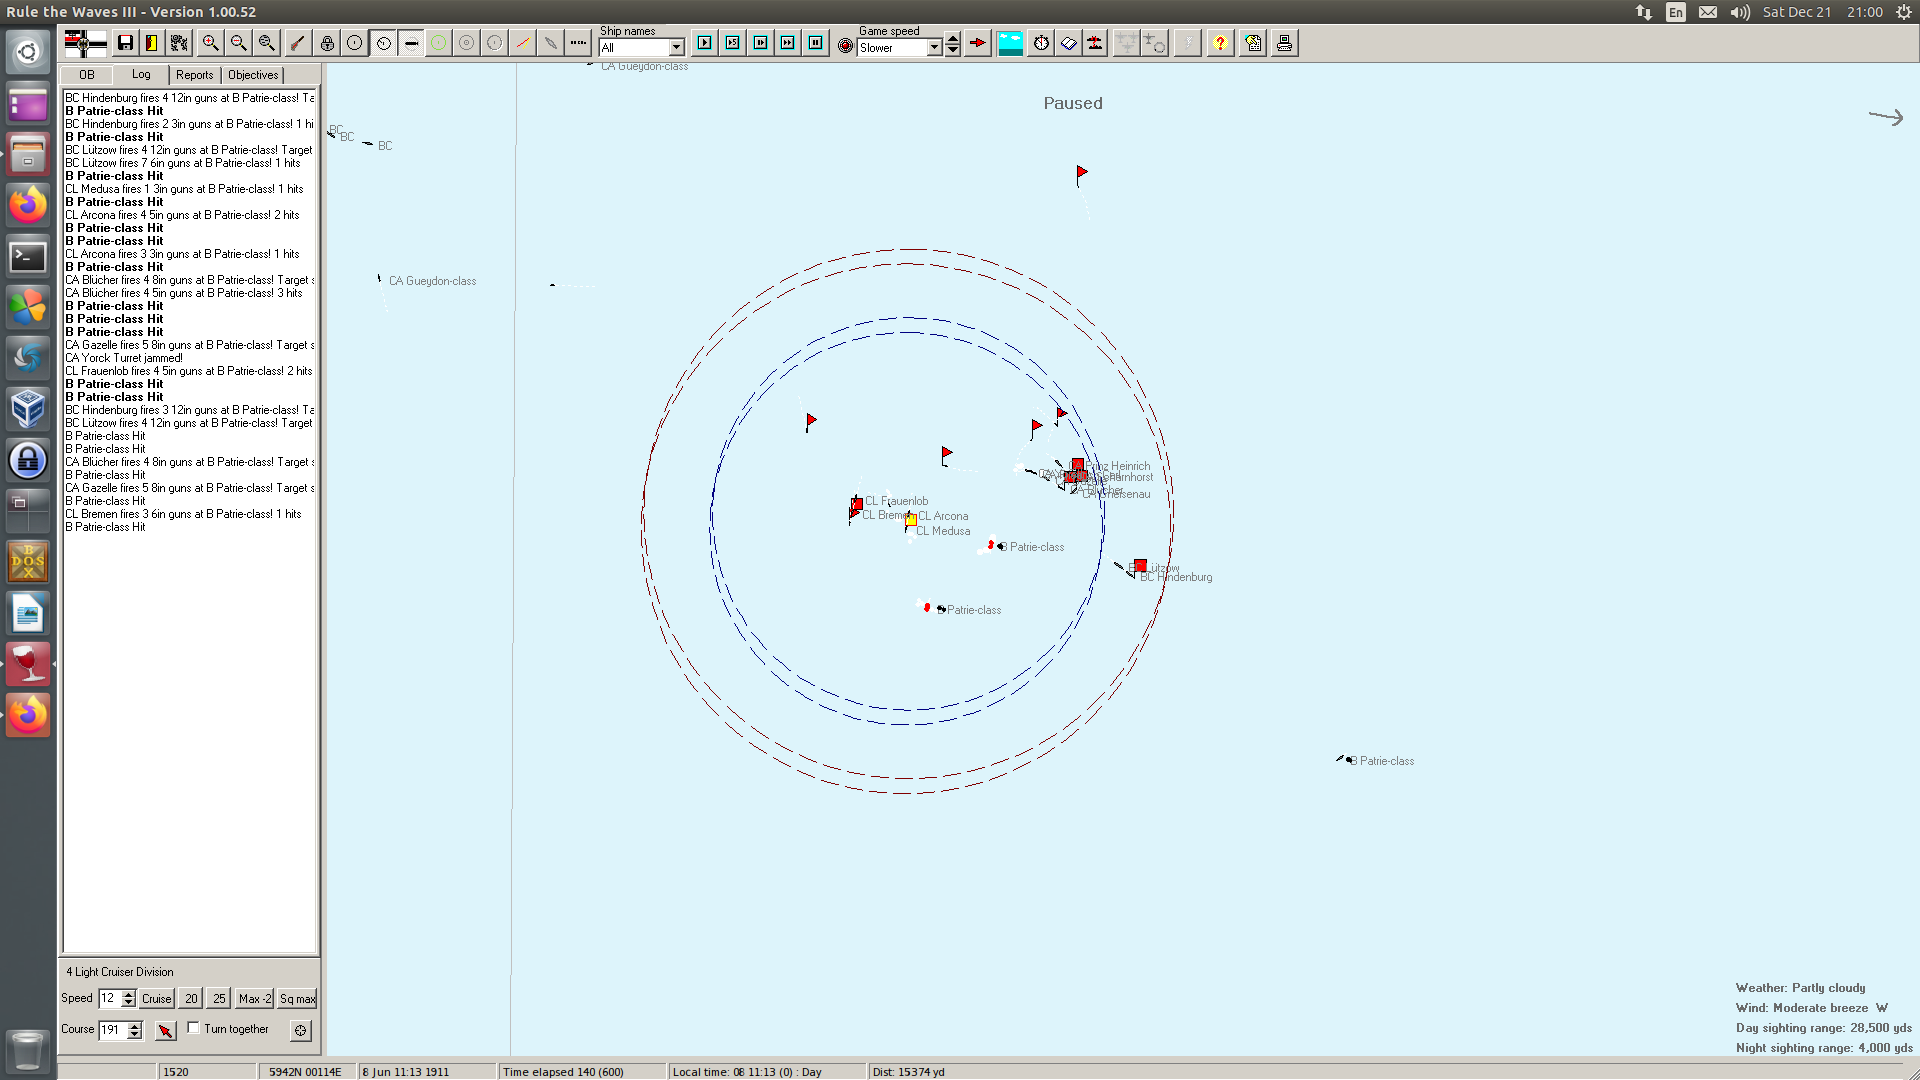Click the red sinking ship icon
The image size is (1920, 1080).
click(1095, 43)
